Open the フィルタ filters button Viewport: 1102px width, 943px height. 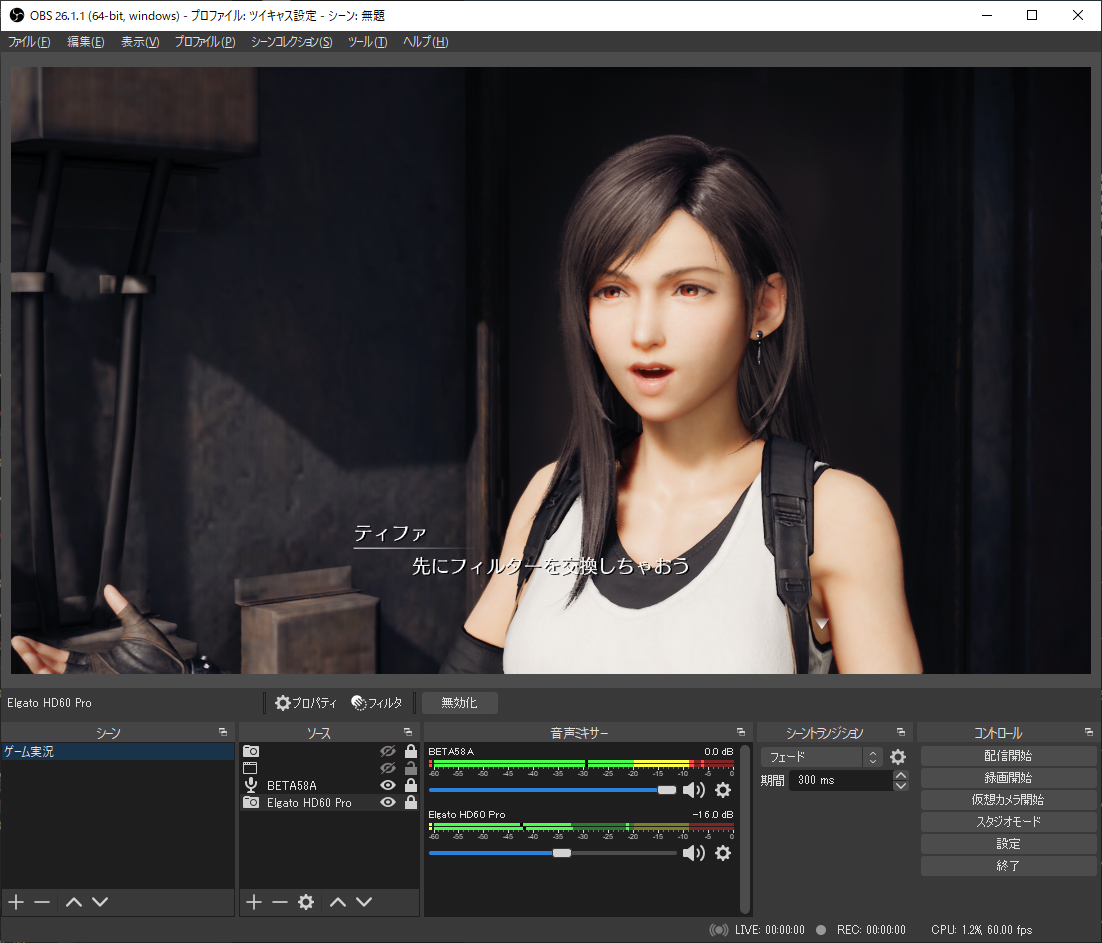pyautogui.click(x=377, y=703)
